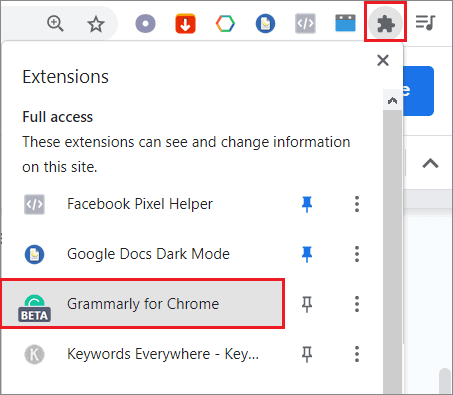Select Keywords Everywhere extension entry
This screenshot has height=395, width=453.
[x=143, y=354]
